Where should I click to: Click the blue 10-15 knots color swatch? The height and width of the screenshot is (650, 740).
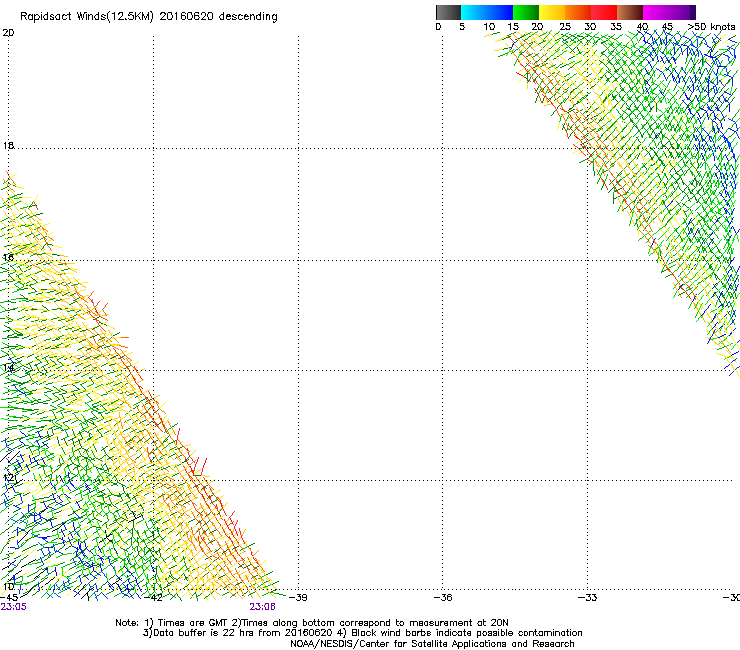tap(500, 12)
